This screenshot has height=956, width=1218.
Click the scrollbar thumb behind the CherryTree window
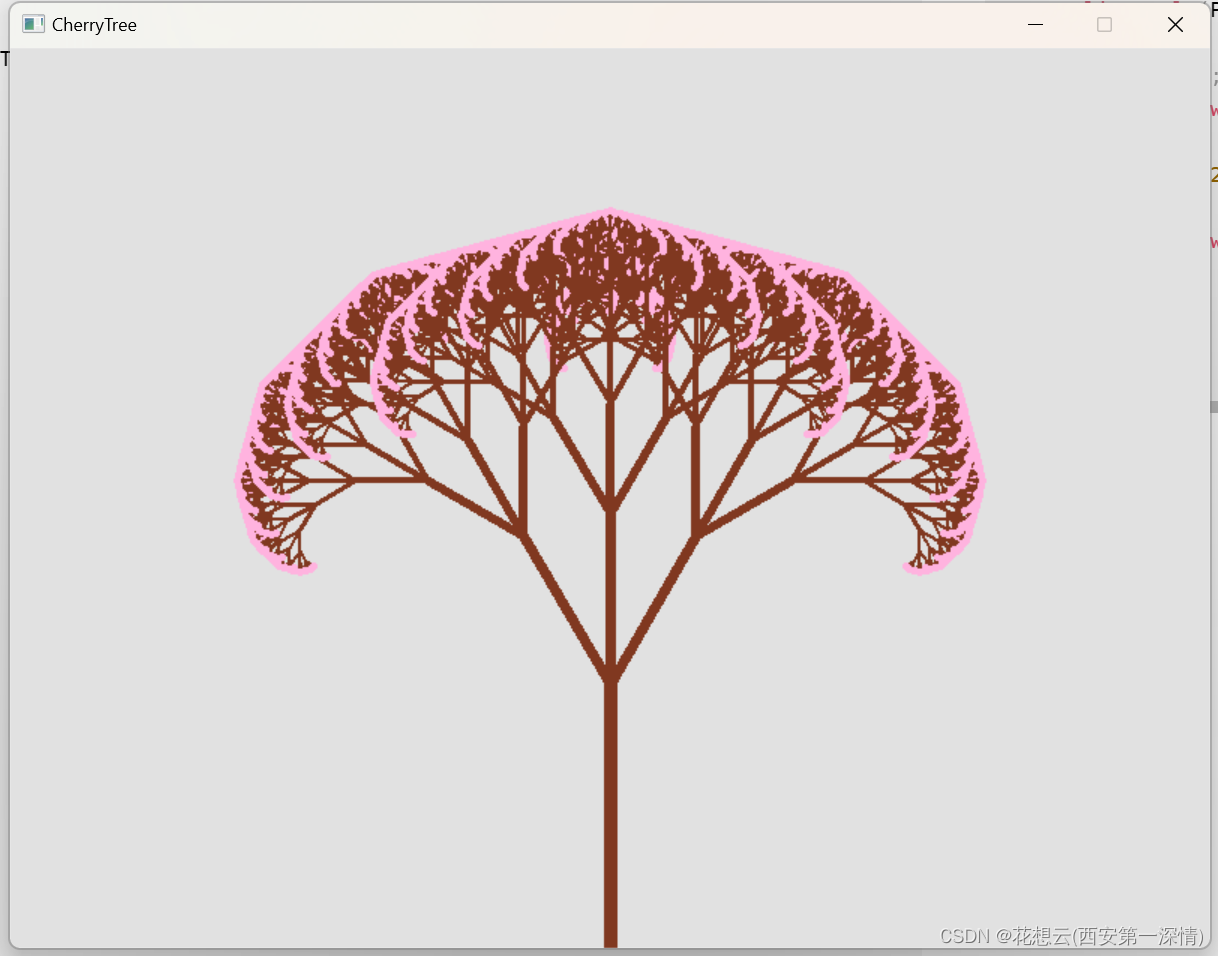click(1214, 407)
